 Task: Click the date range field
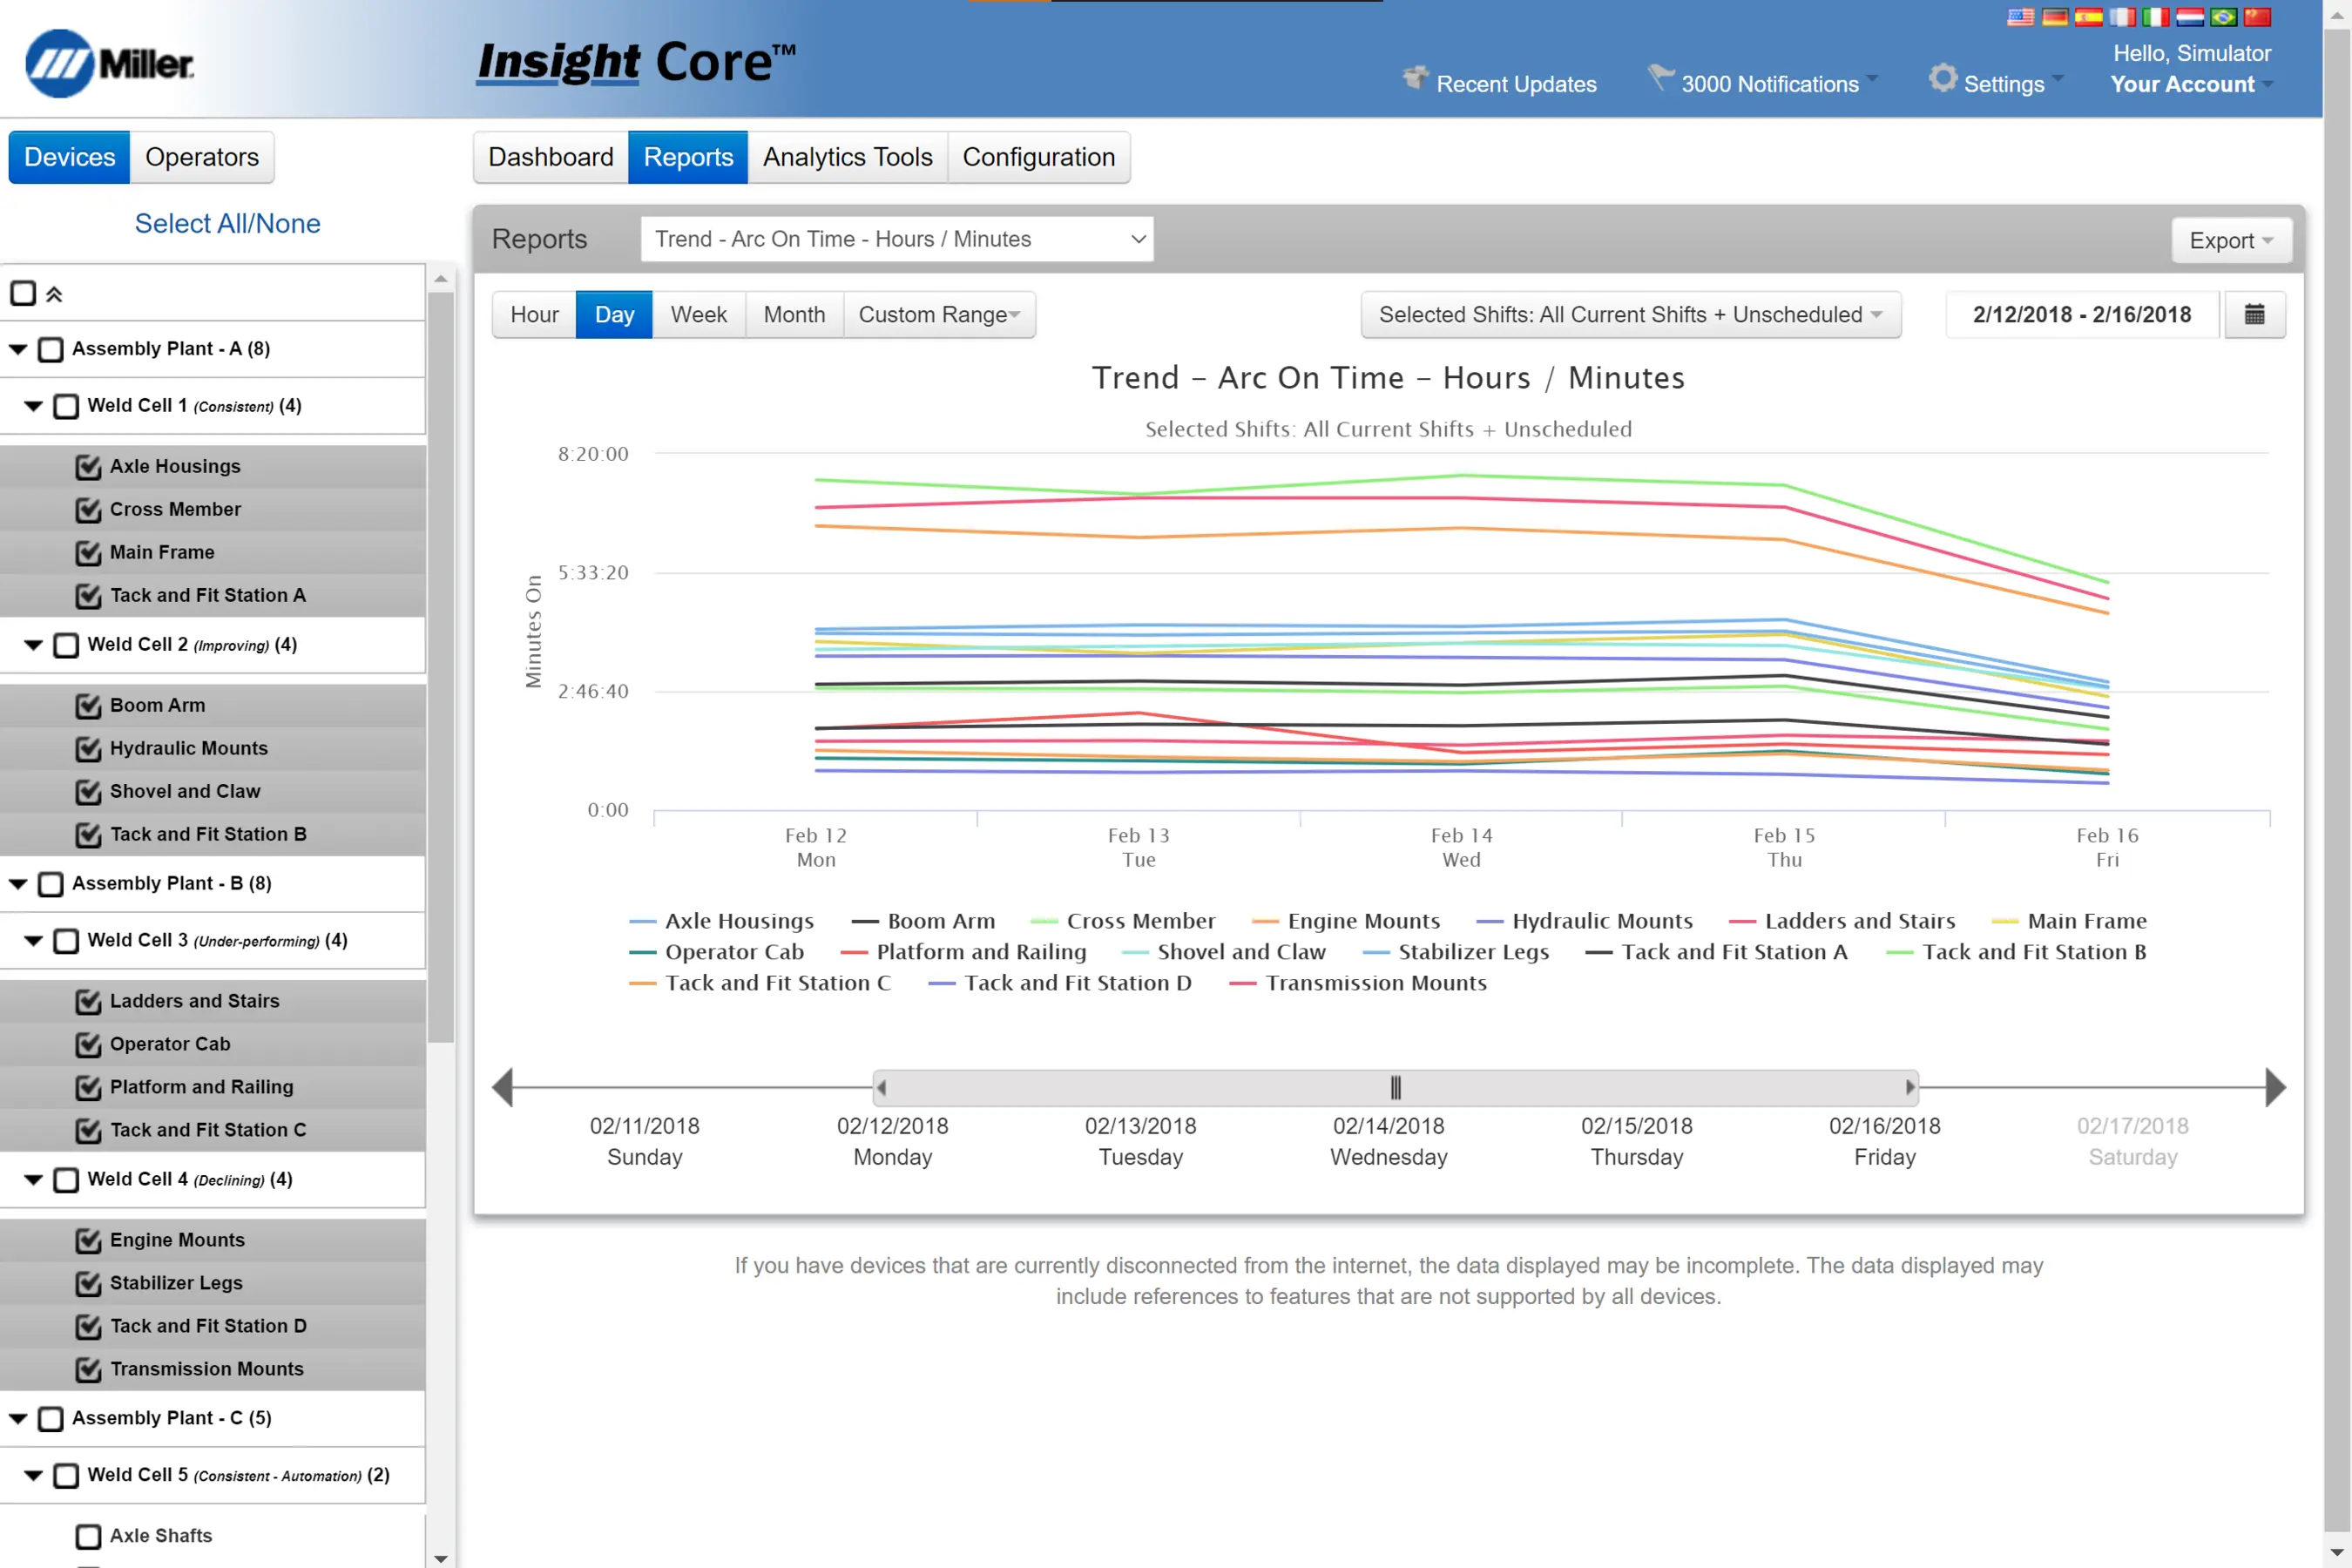pos(2082,314)
